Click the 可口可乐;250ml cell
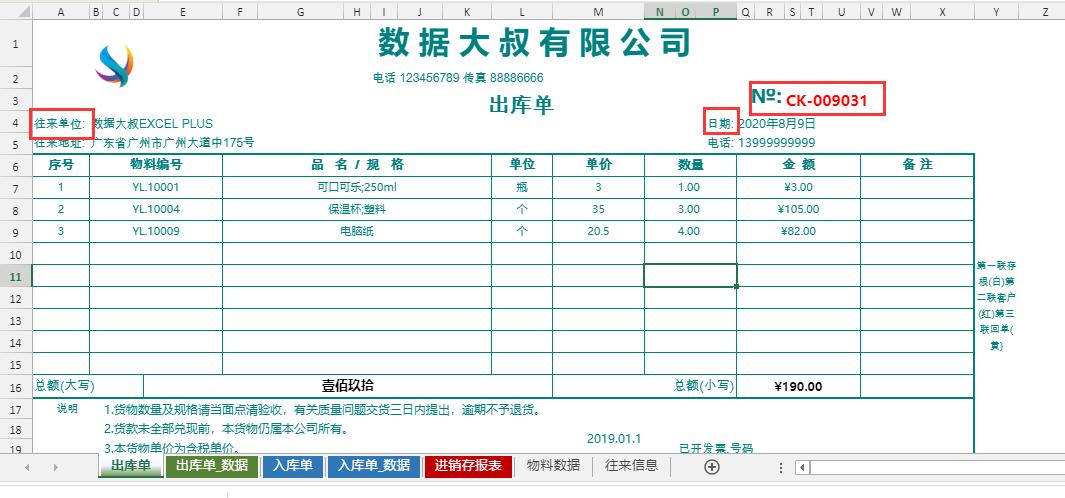Image resolution: width=1065 pixels, height=498 pixels. pos(357,188)
